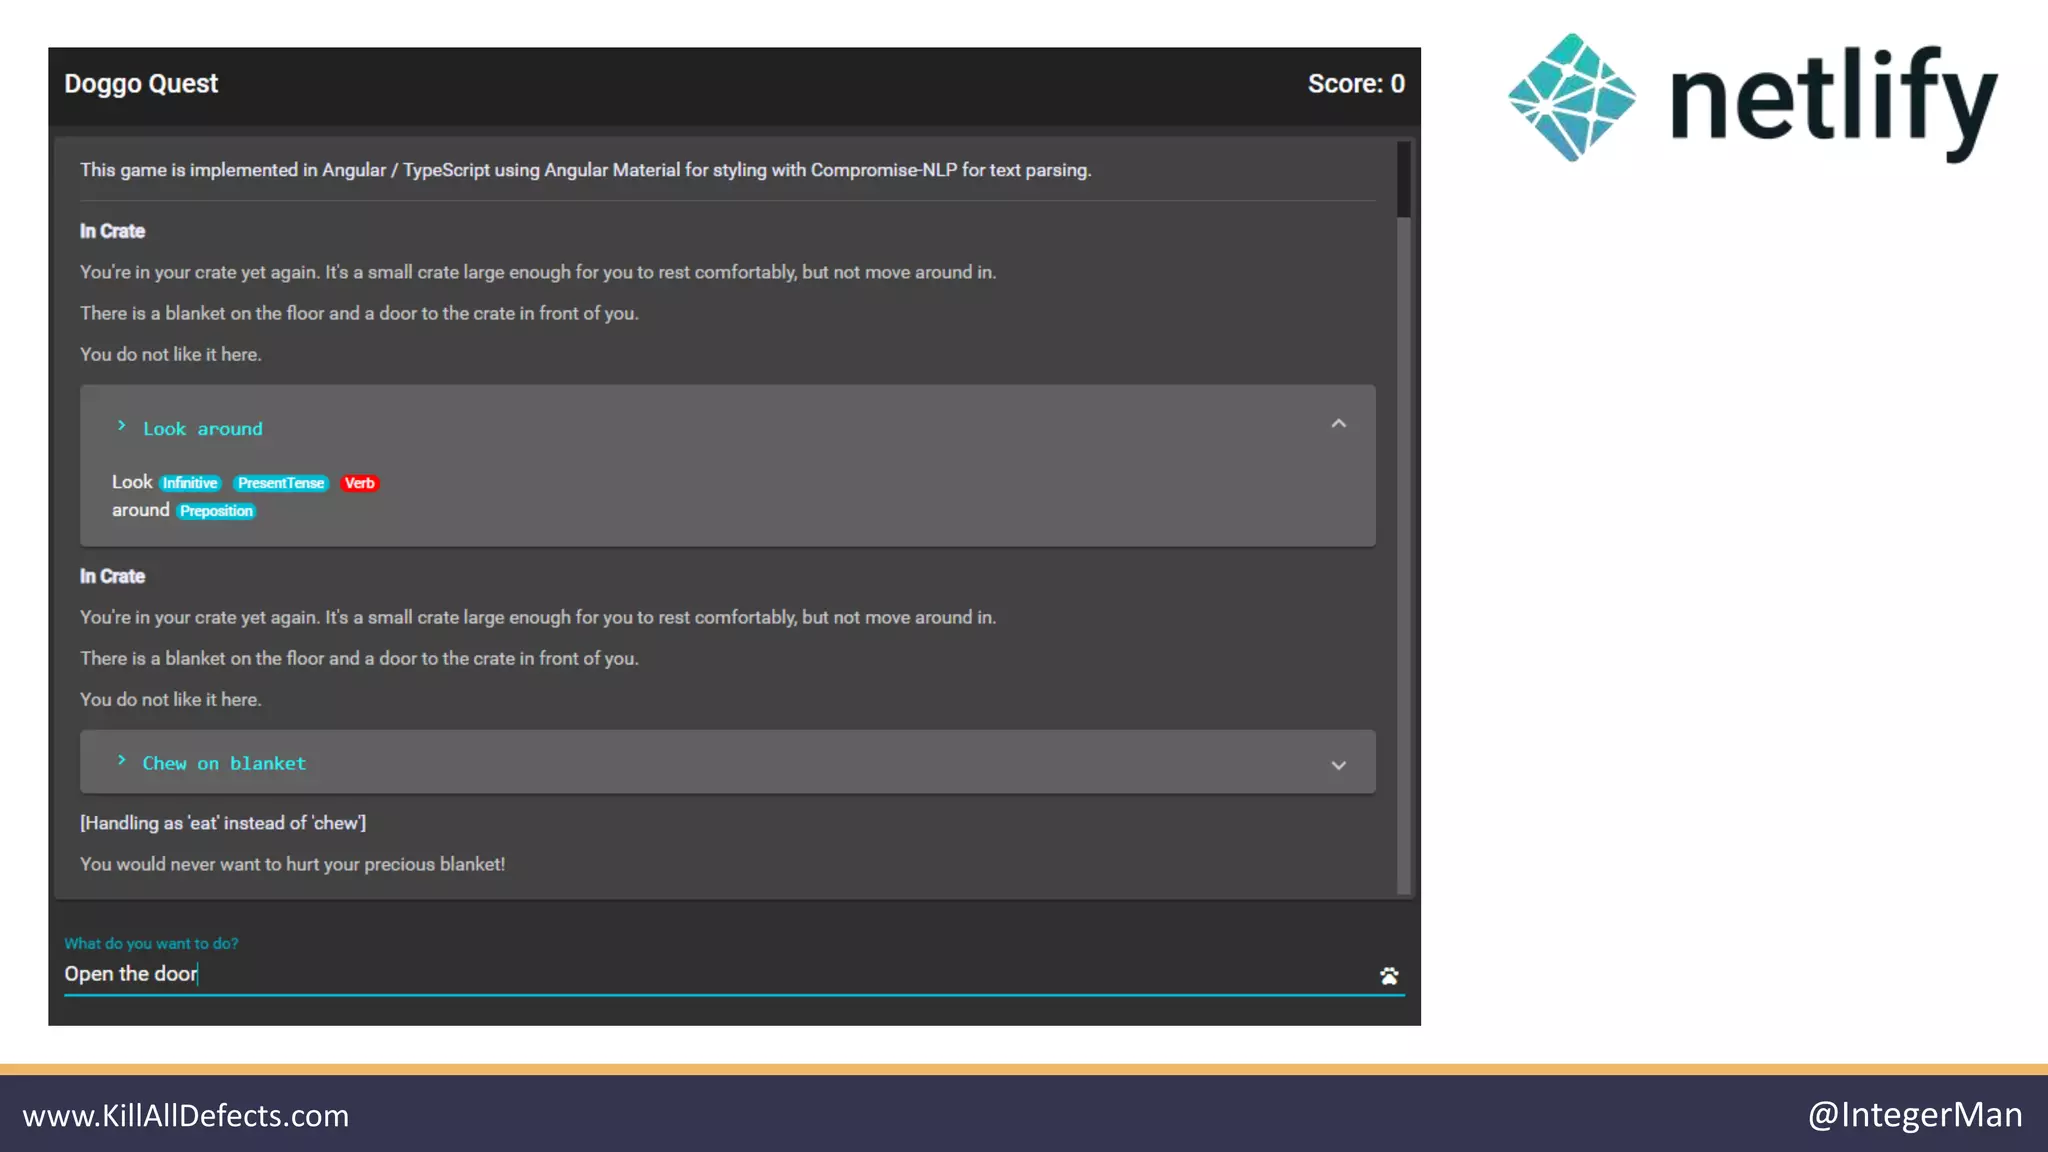Click the red Verb tag chip
This screenshot has height=1152, width=2048.
(359, 483)
